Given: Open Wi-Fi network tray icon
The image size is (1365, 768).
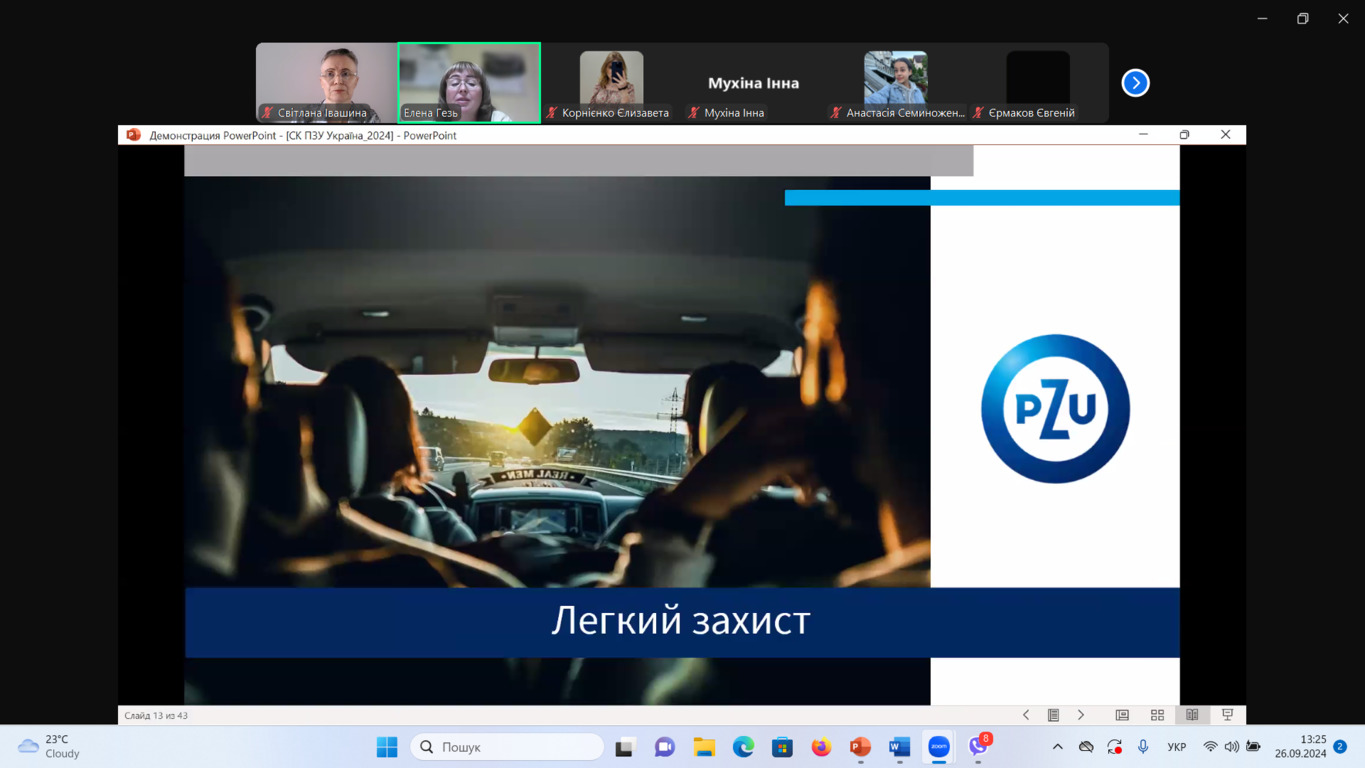Looking at the screenshot, I should (x=1210, y=747).
